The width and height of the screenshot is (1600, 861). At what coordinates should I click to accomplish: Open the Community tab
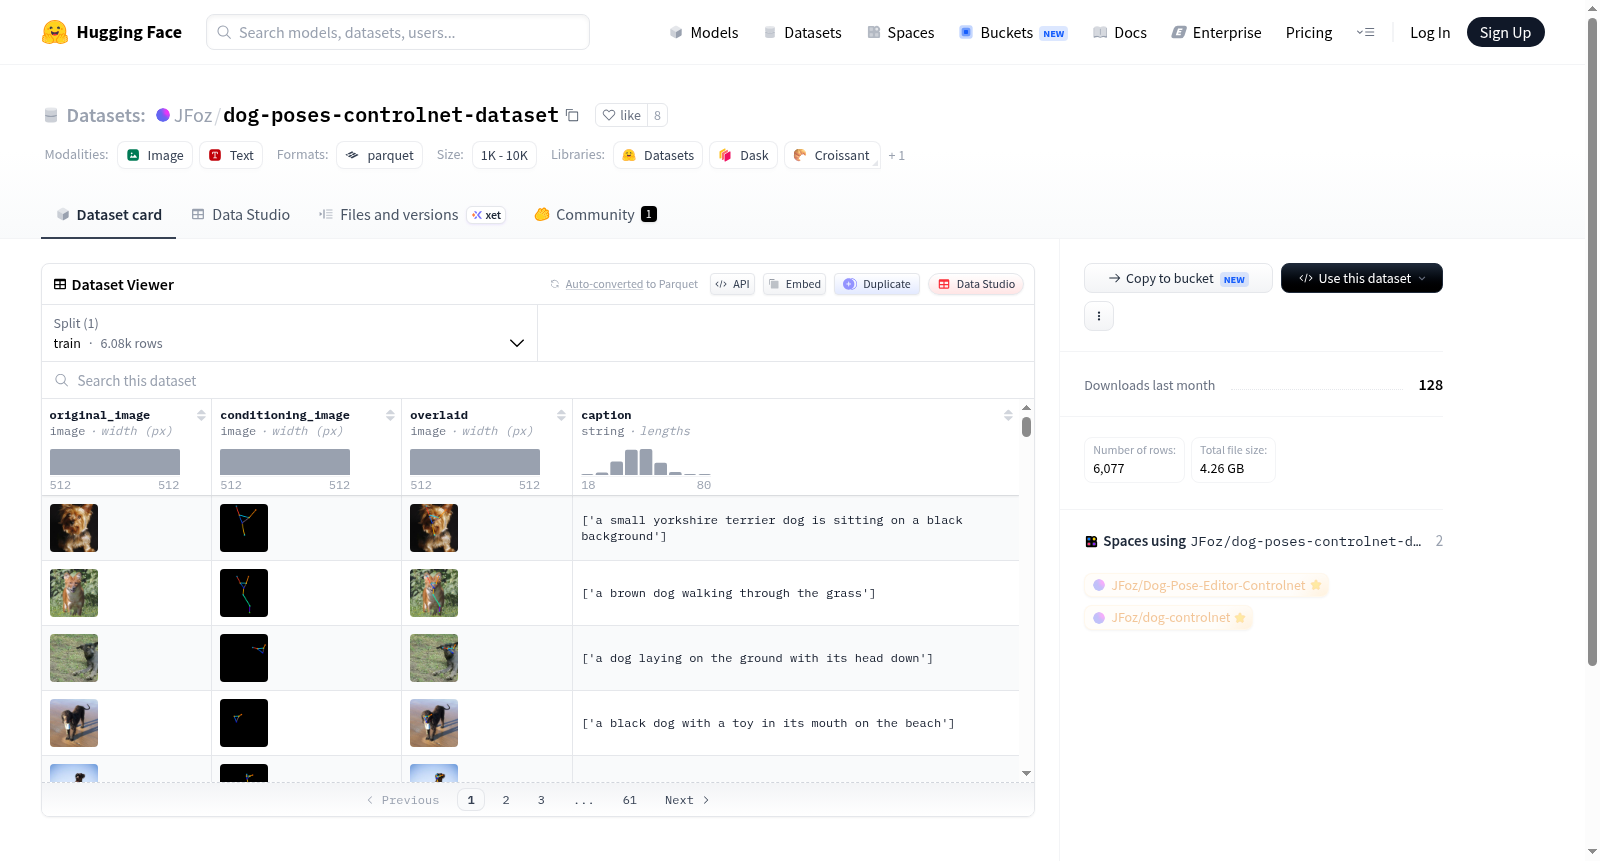pos(595,214)
